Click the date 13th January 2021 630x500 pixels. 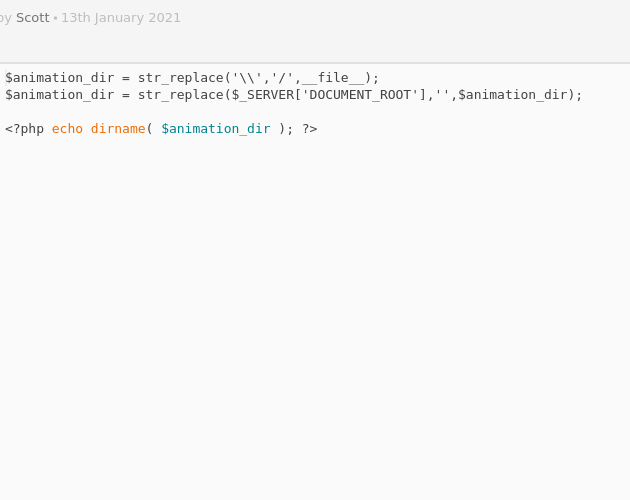(x=121, y=18)
